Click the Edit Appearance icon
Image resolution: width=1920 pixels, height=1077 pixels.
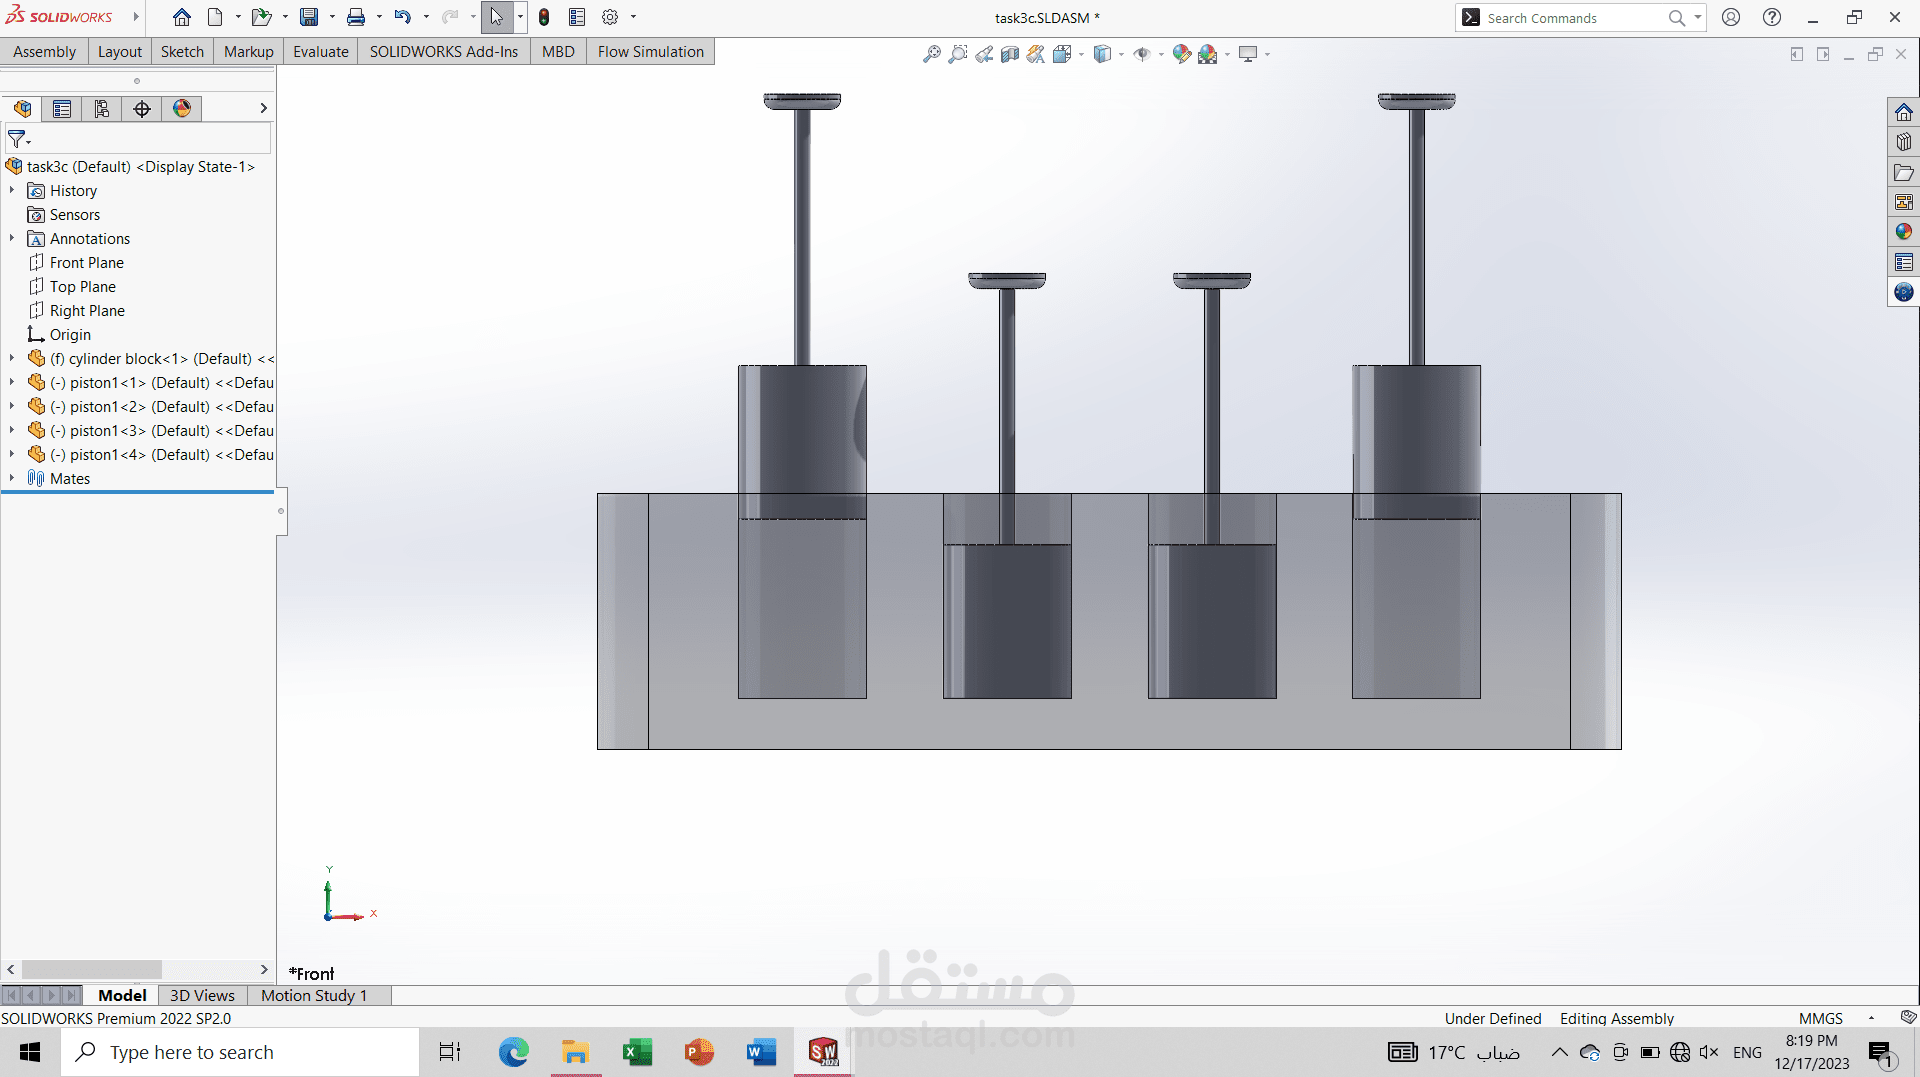point(1182,54)
